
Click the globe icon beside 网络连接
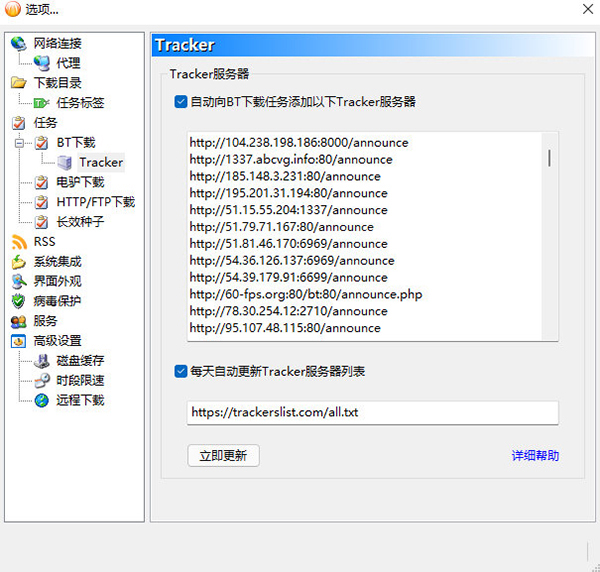tap(19, 43)
